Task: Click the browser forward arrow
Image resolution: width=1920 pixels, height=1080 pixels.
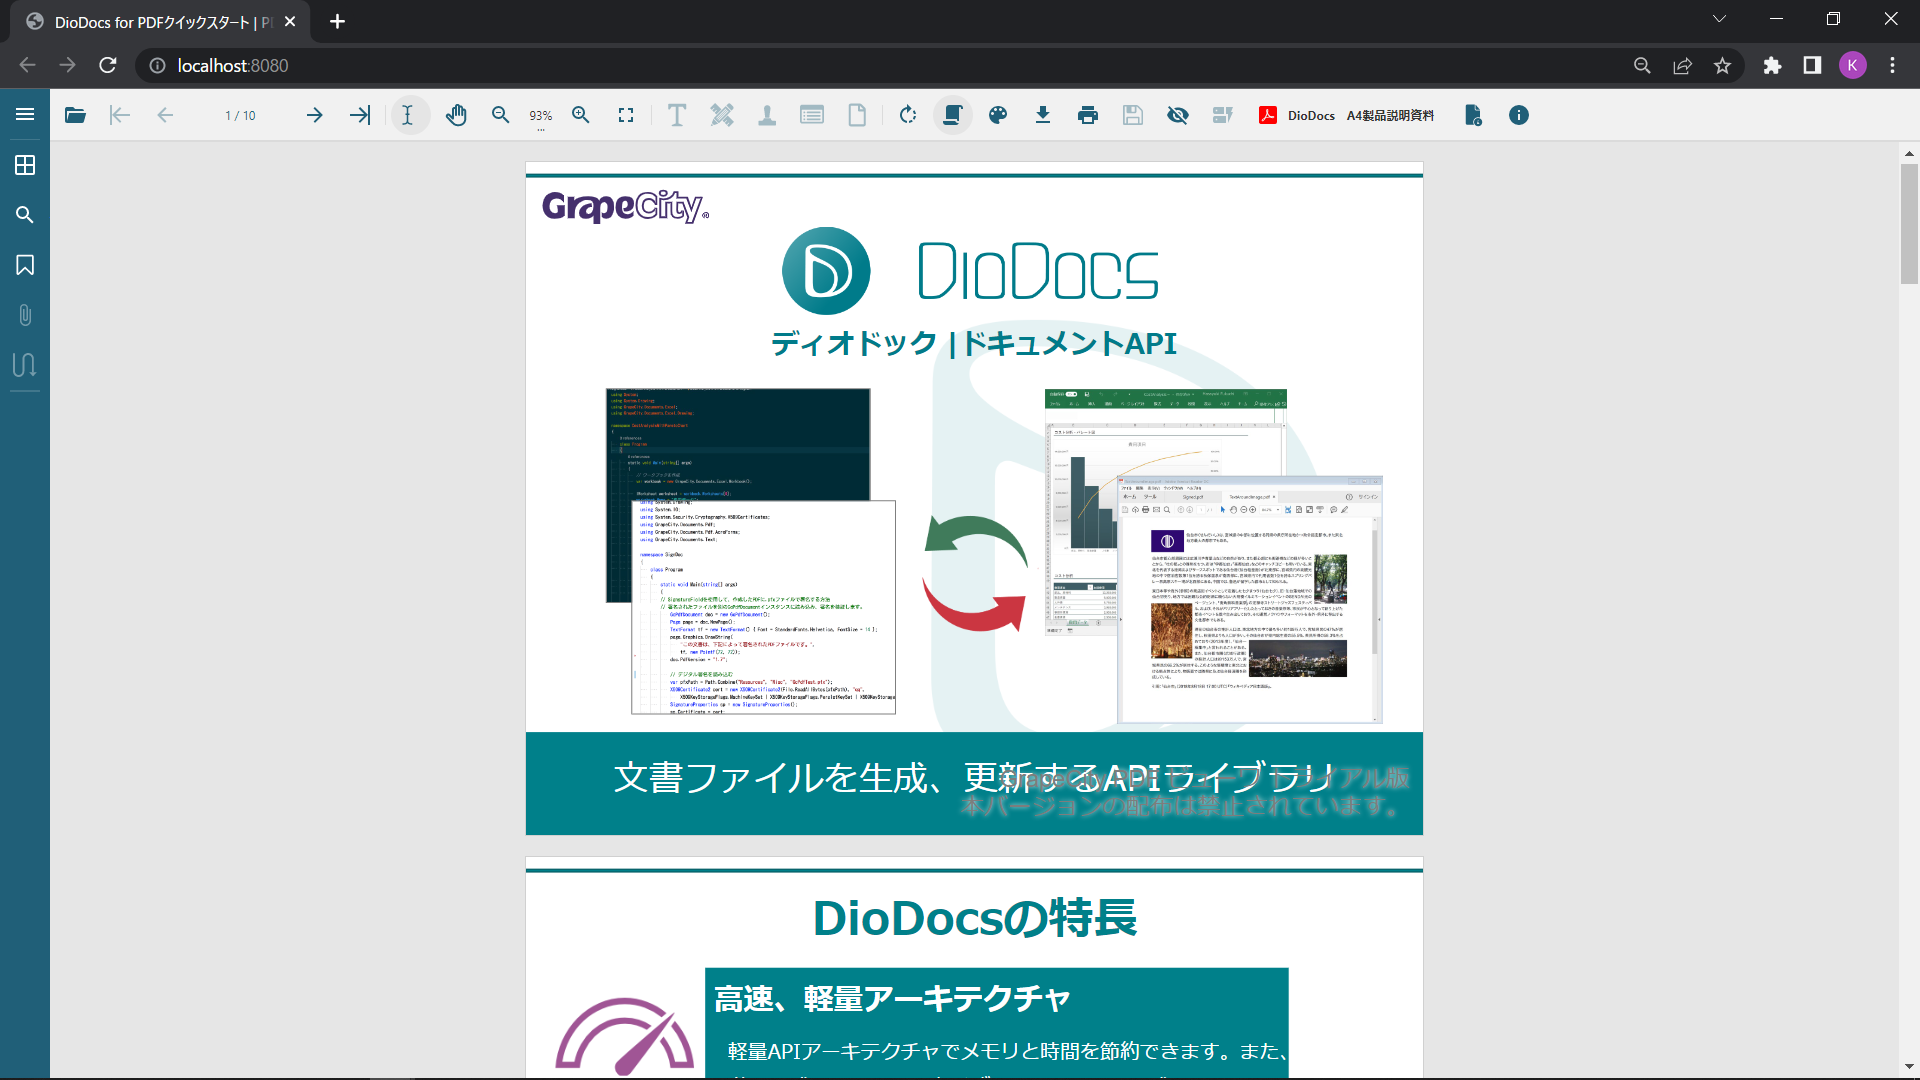Action: [x=67, y=65]
